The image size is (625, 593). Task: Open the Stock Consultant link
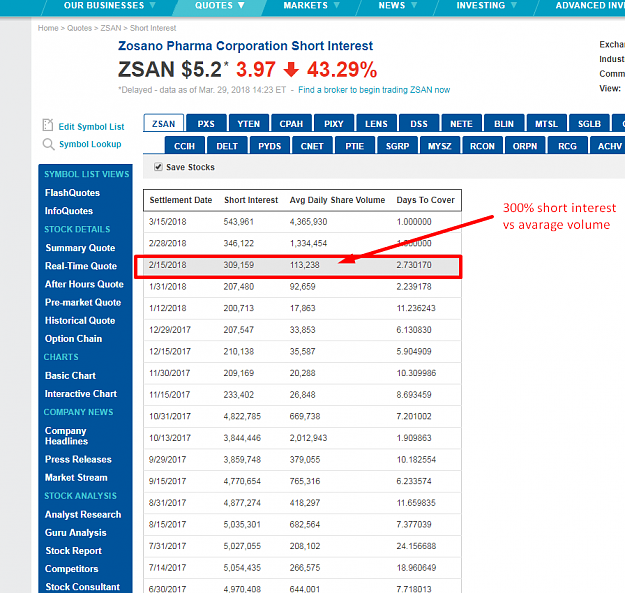click(x=83, y=587)
